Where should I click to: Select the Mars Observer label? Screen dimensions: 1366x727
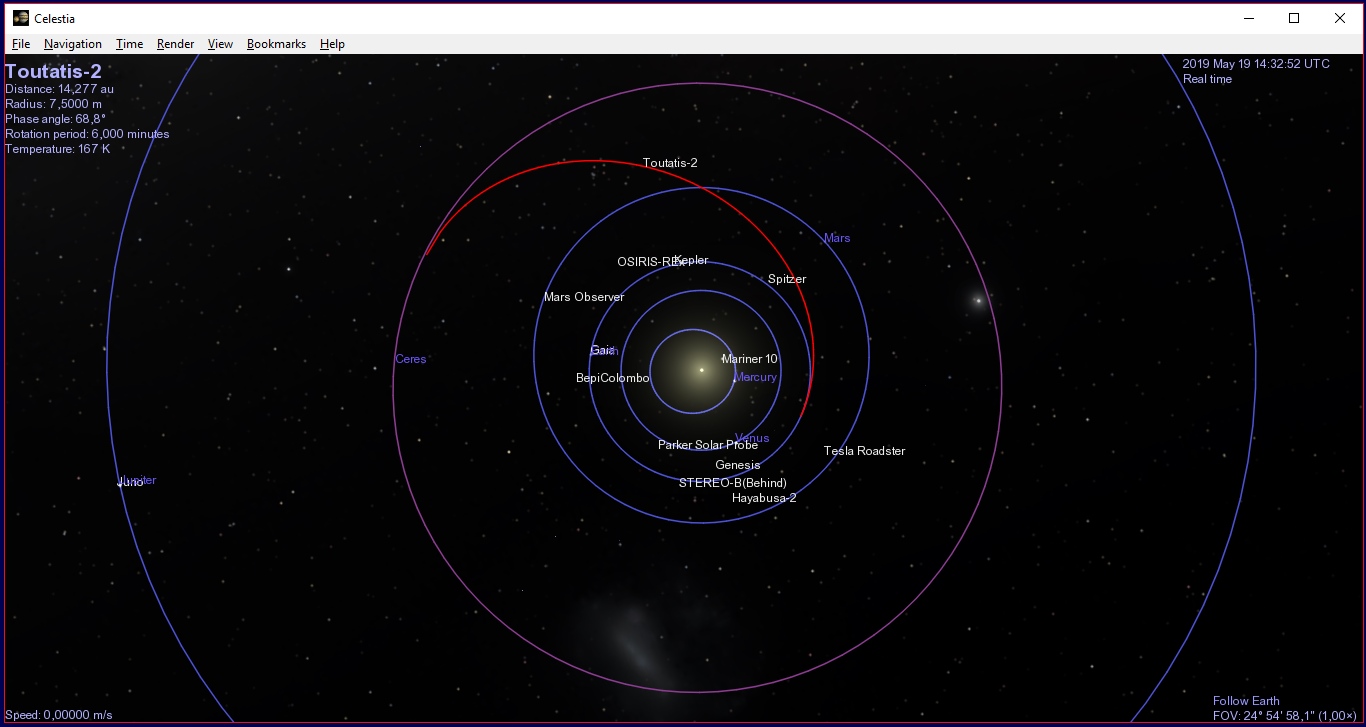click(584, 297)
